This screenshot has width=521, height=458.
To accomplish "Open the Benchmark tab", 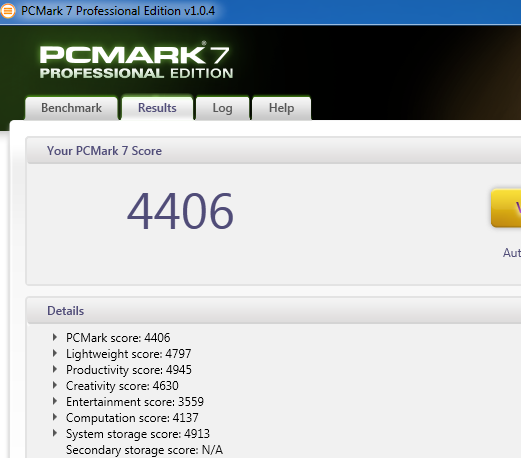I will (x=71, y=108).
